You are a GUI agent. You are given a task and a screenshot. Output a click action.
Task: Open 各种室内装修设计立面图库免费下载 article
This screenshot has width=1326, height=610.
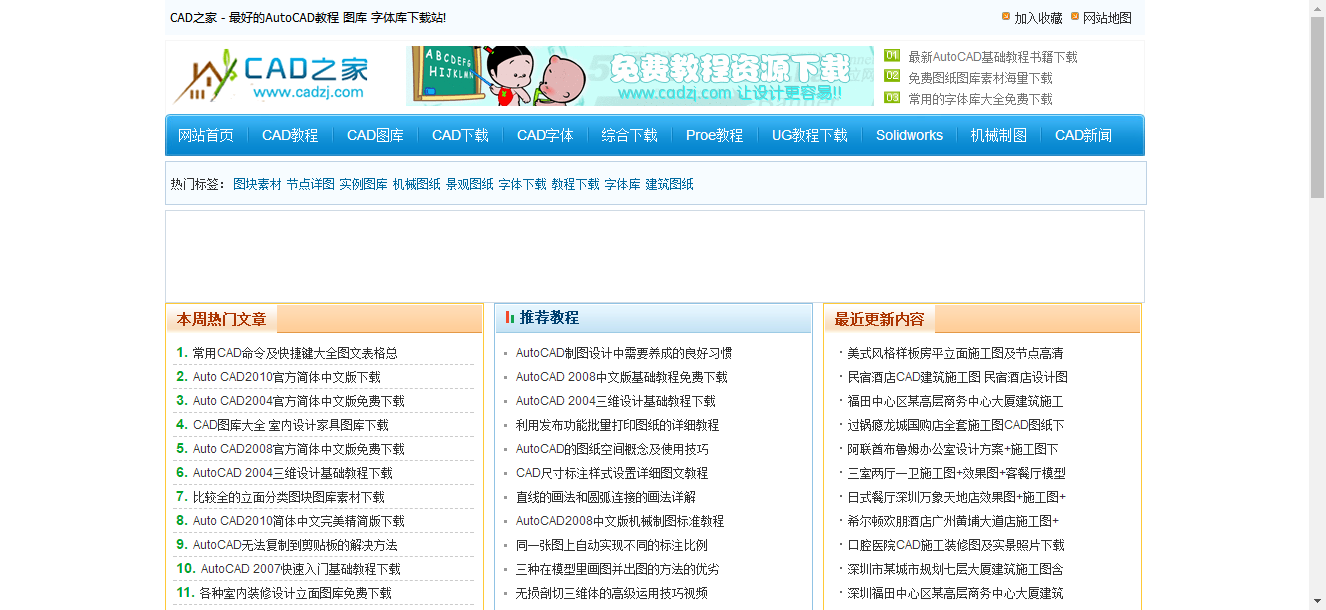[295, 593]
